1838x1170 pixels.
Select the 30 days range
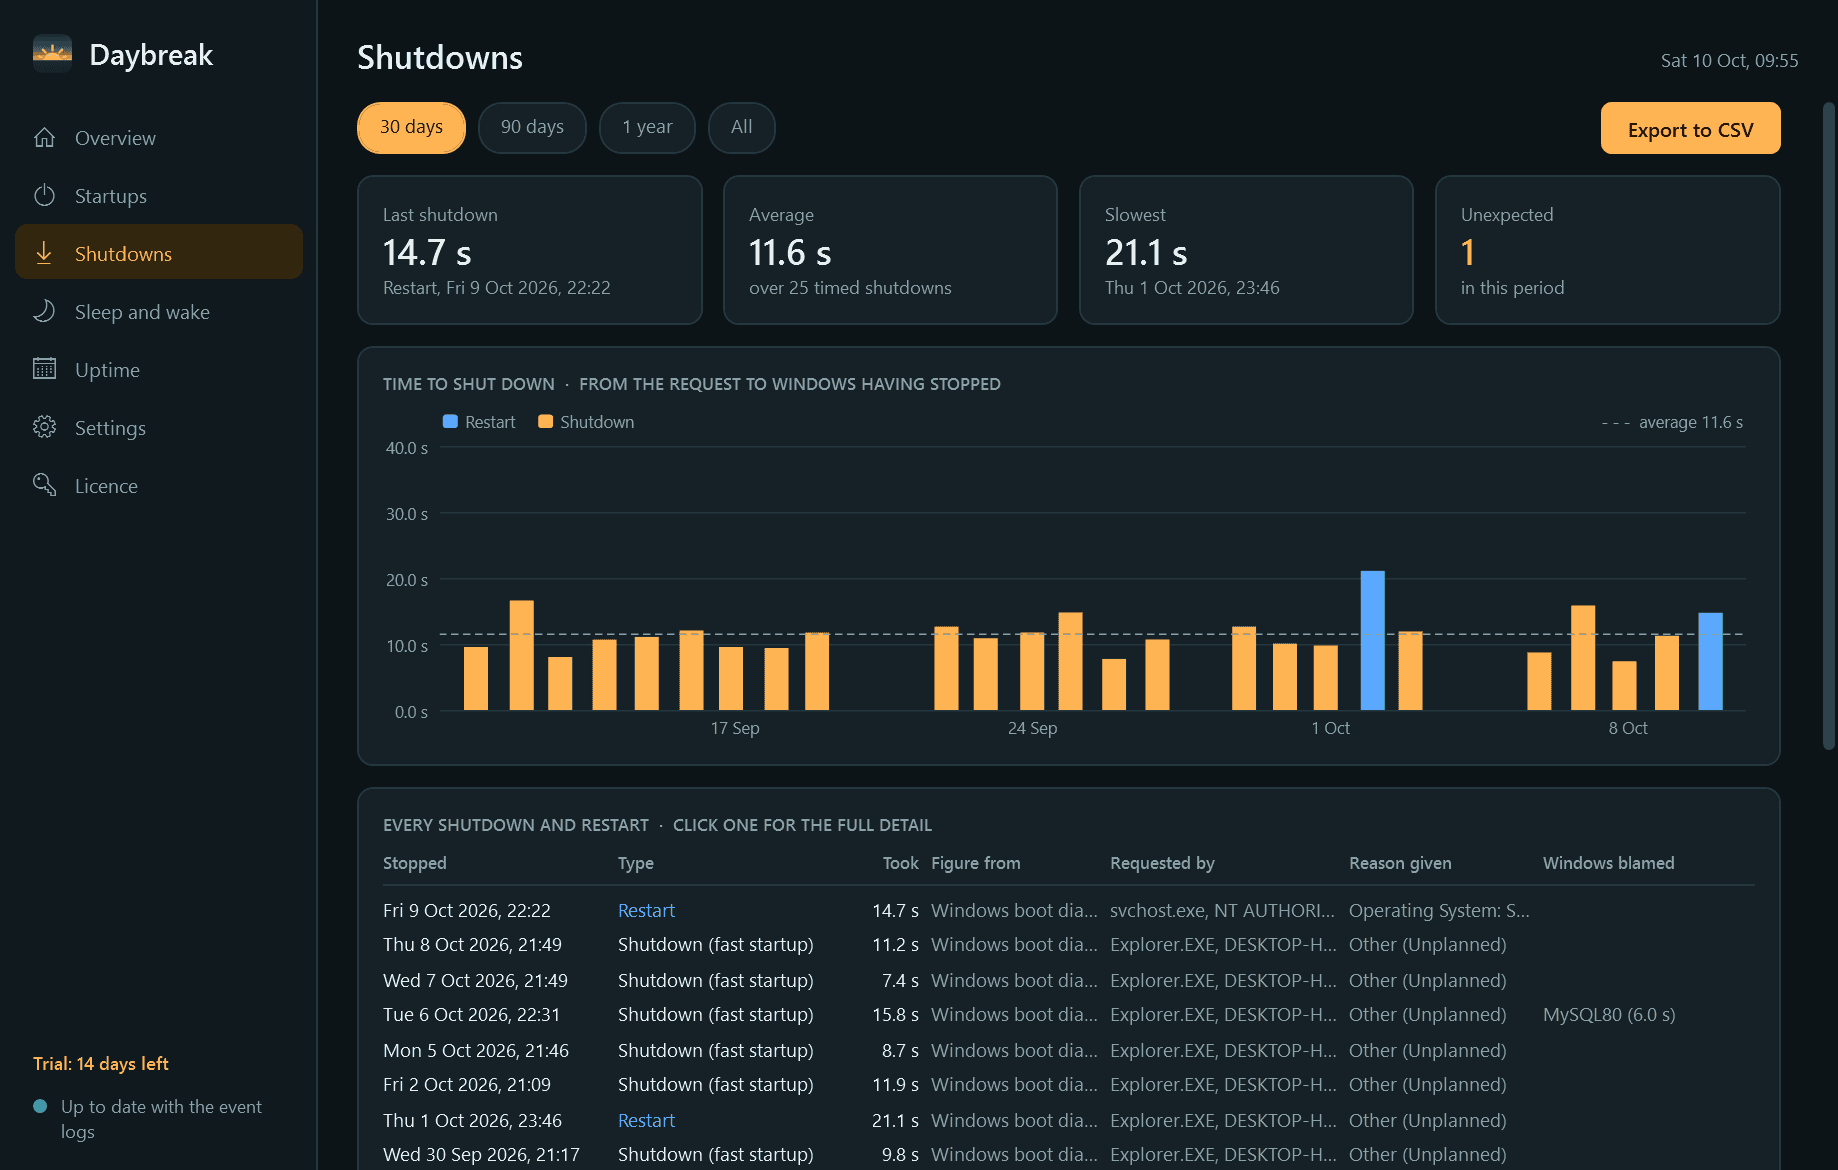tap(411, 128)
